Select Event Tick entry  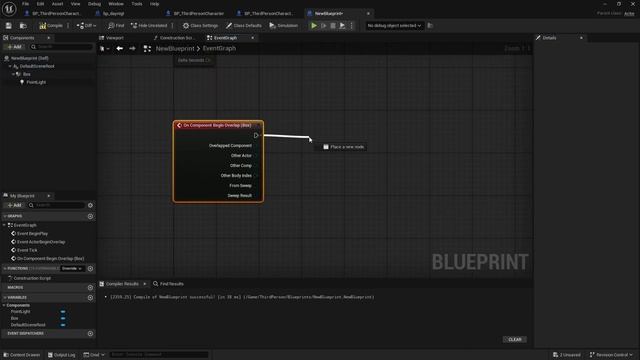click(27, 250)
